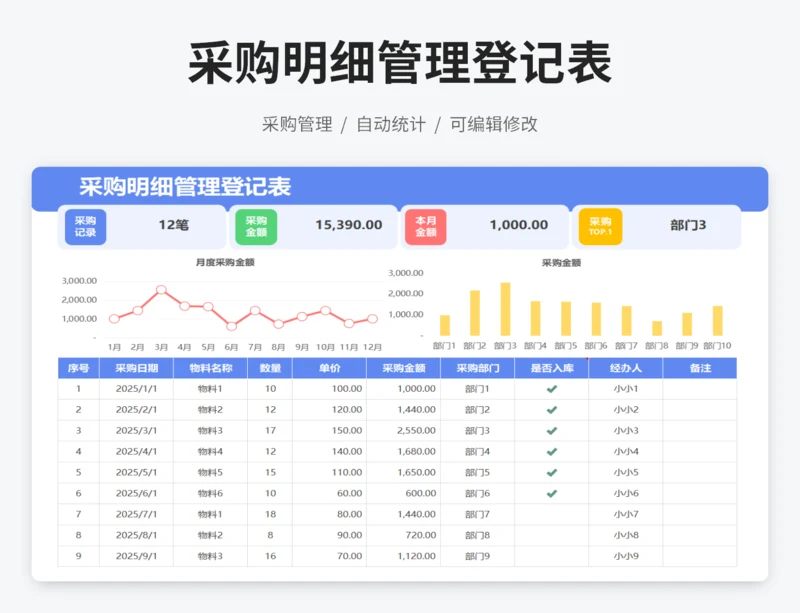Image resolution: width=800 pixels, height=613 pixels.
Task: Click the 采购日期 column header
Action: coord(136,368)
